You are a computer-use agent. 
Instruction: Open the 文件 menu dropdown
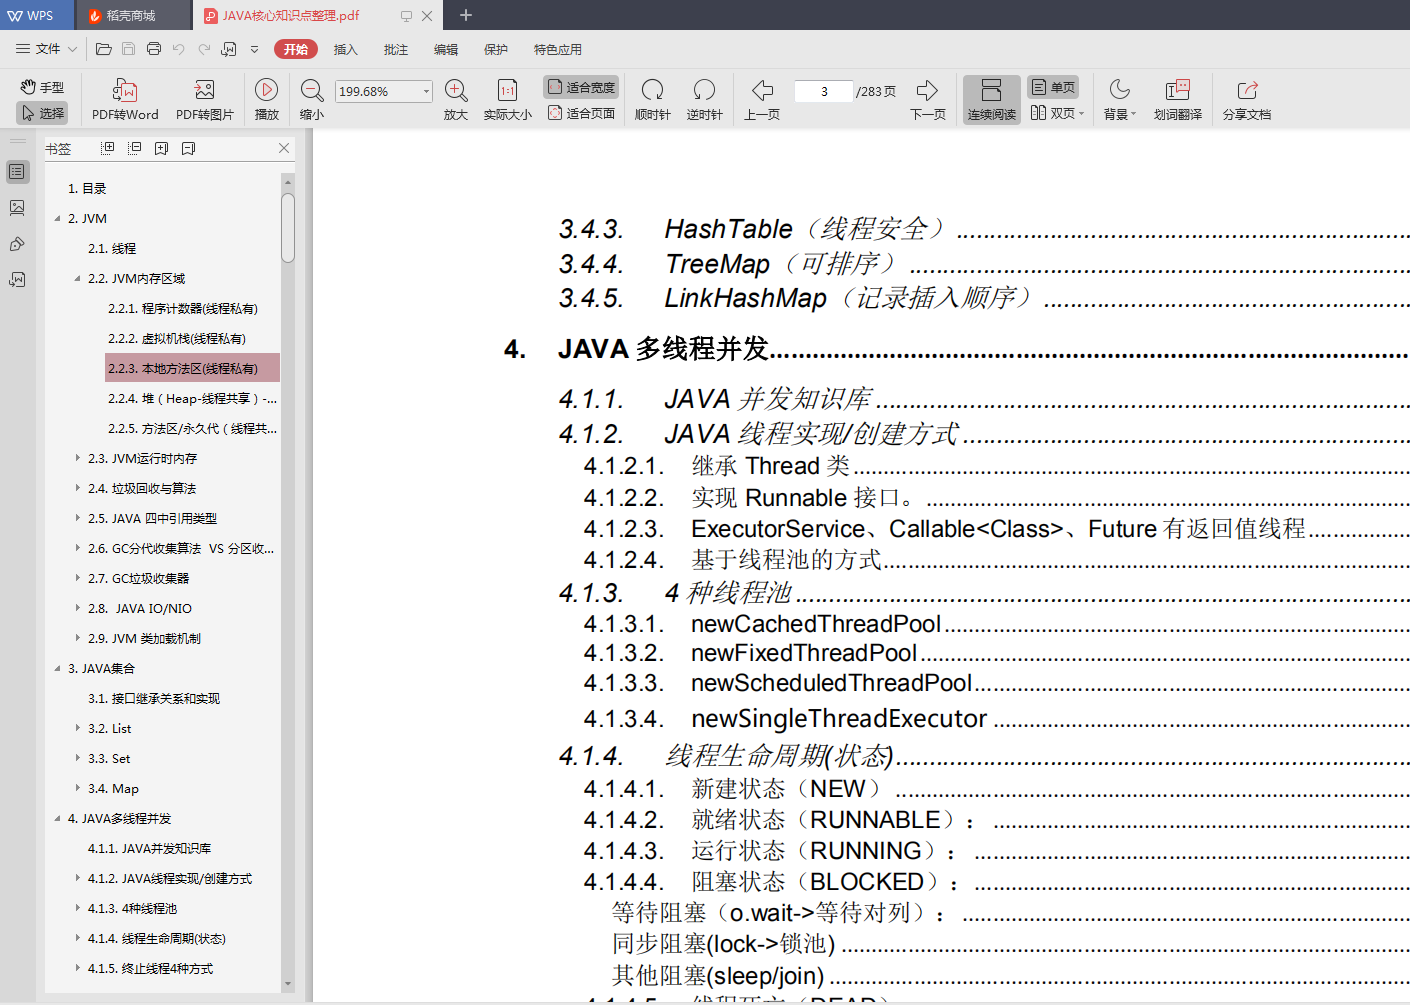[x=47, y=49]
